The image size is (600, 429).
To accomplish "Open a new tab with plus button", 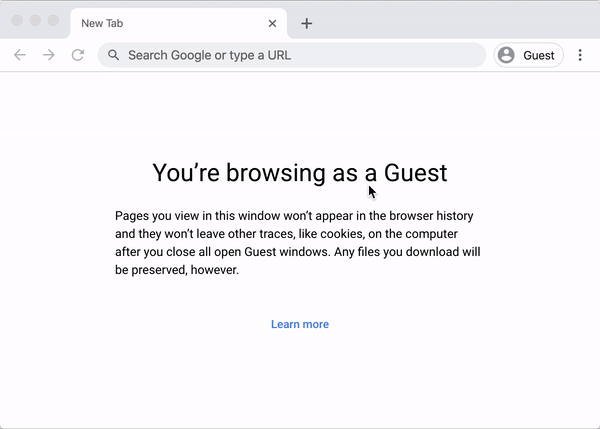I will point(307,24).
